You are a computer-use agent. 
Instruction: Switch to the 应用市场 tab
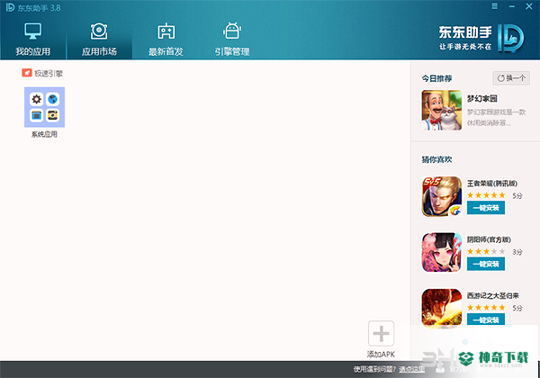pyautogui.click(x=99, y=39)
